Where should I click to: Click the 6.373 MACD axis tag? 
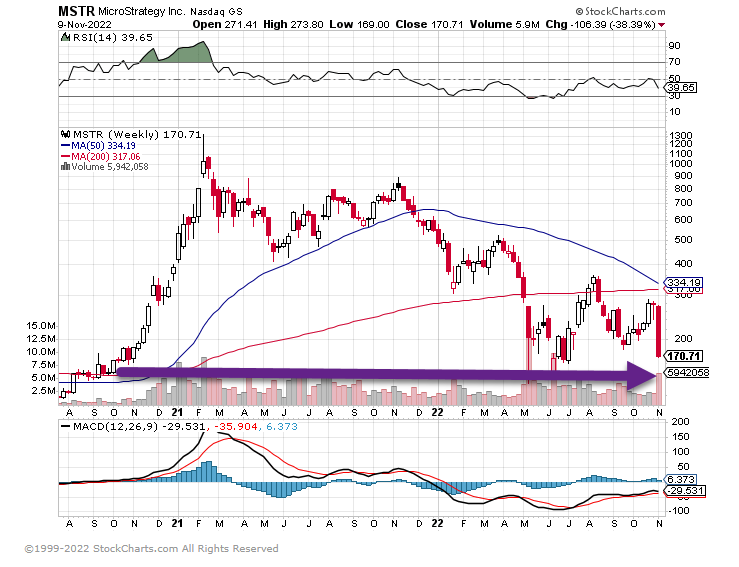click(680, 480)
